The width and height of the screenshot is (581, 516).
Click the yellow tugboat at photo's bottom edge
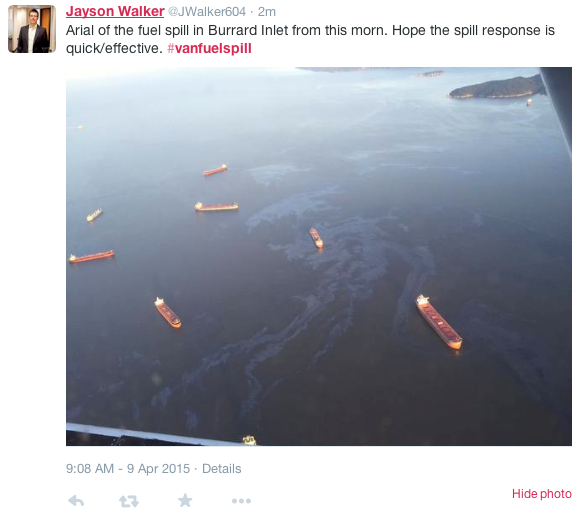click(x=249, y=440)
